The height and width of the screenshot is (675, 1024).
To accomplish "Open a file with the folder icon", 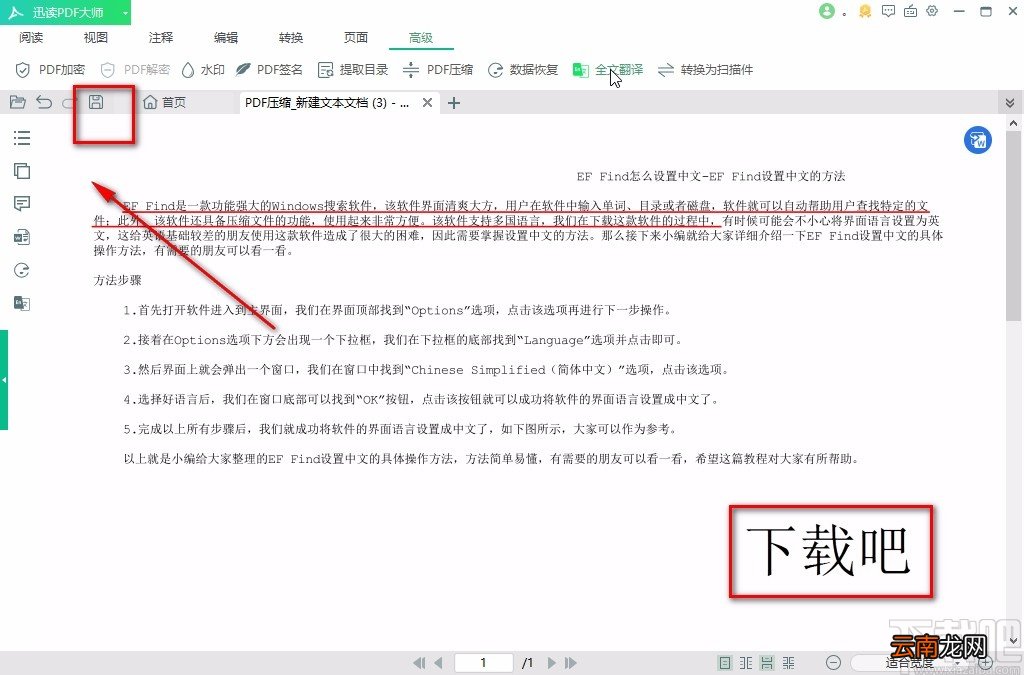I will pos(18,102).
